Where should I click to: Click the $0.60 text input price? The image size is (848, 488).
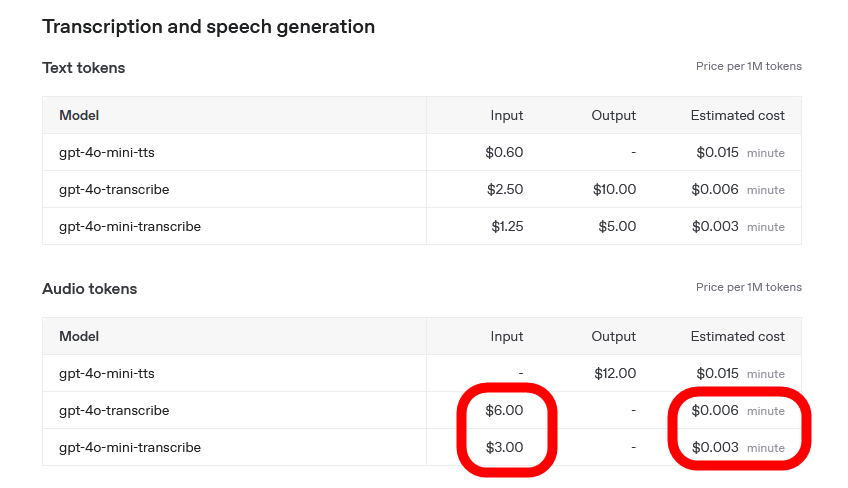click(x=504, y=153)
